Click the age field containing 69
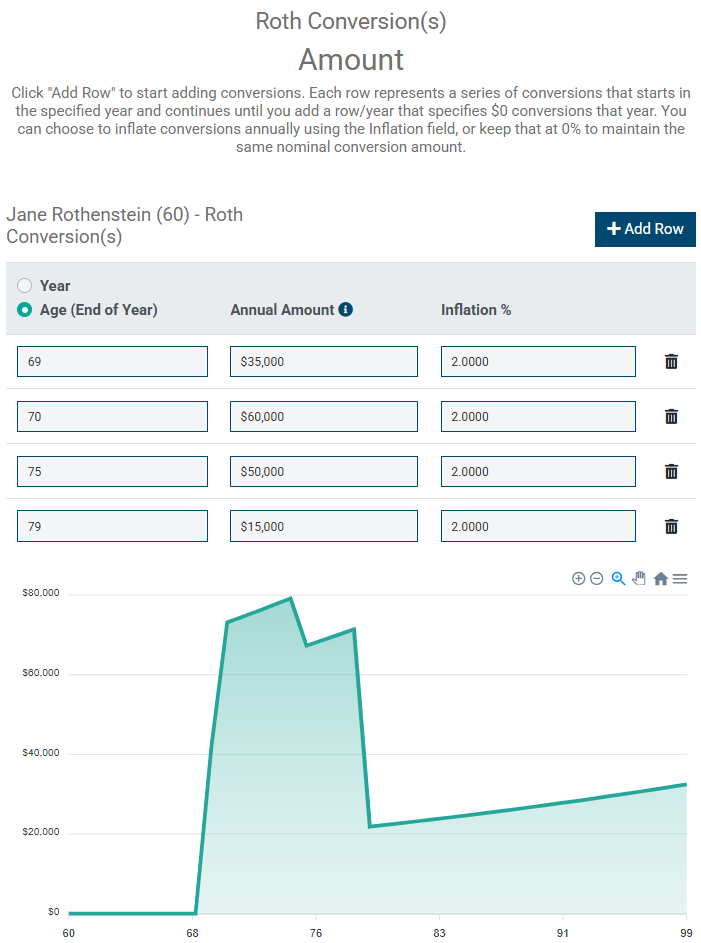Viewport: 701px width, 943px height. 112,361
